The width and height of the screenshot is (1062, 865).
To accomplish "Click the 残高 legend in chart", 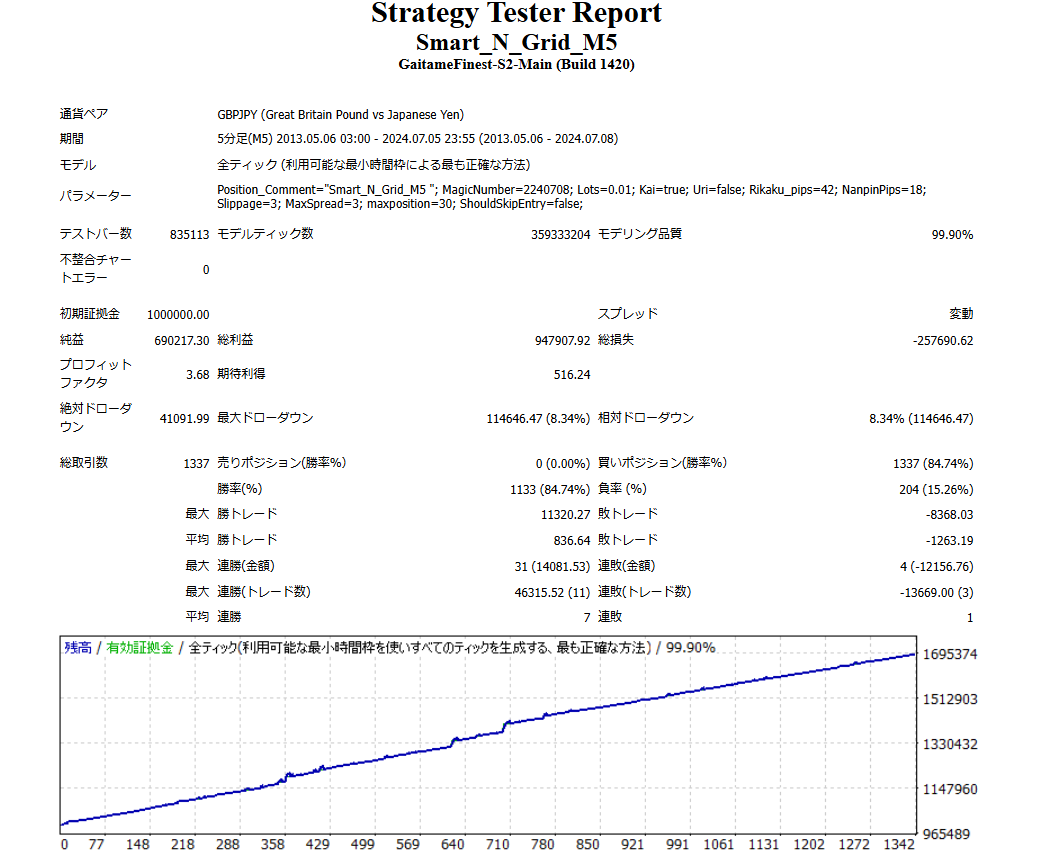I will (78, 648).
